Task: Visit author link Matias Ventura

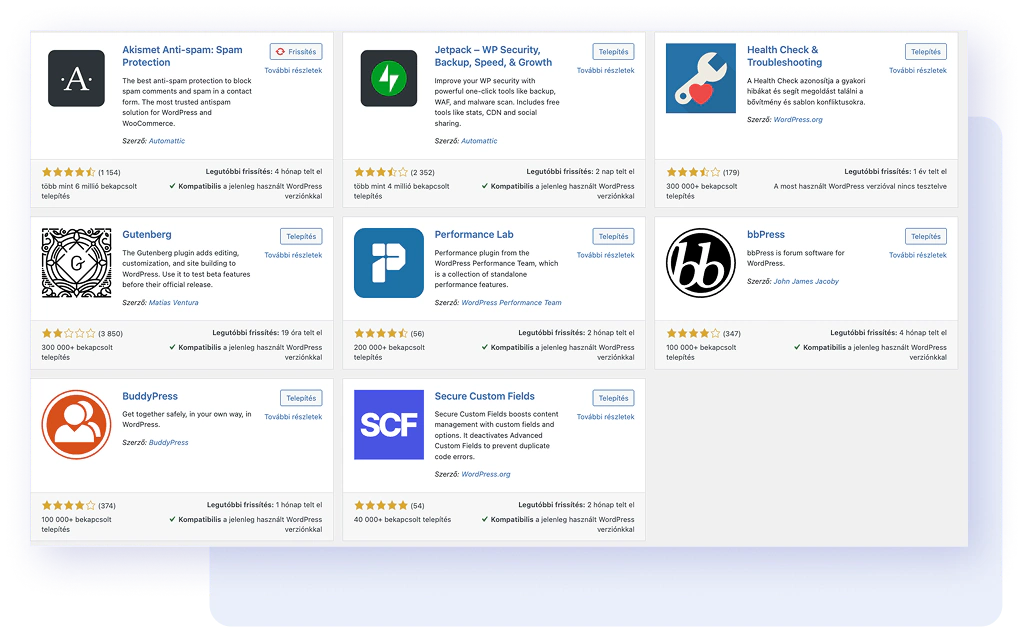Action: [173, 302]
